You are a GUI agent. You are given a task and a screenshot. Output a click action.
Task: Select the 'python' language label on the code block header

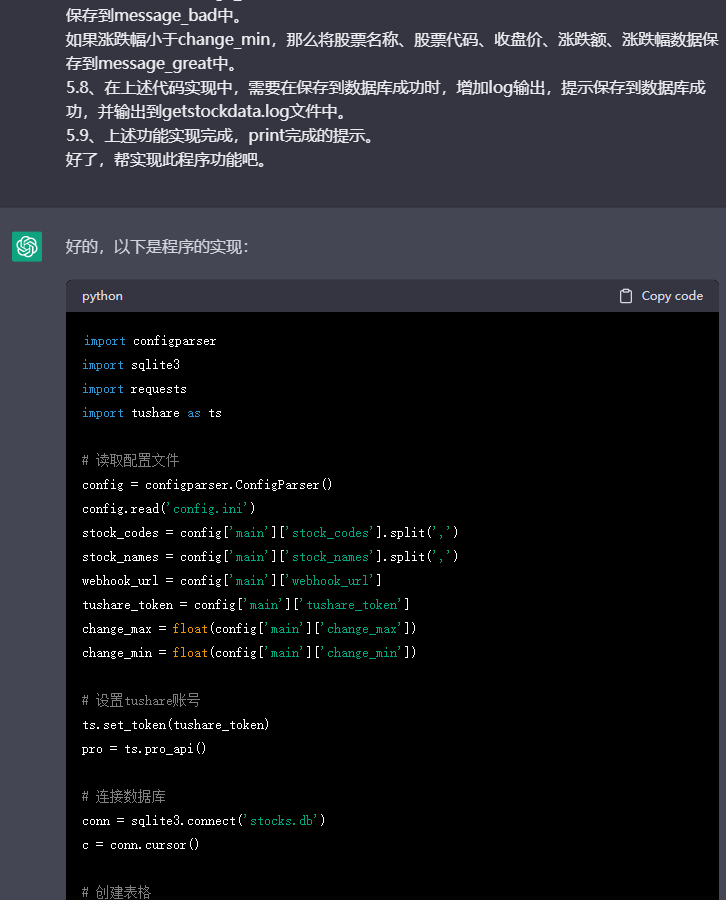coord(101,295)
